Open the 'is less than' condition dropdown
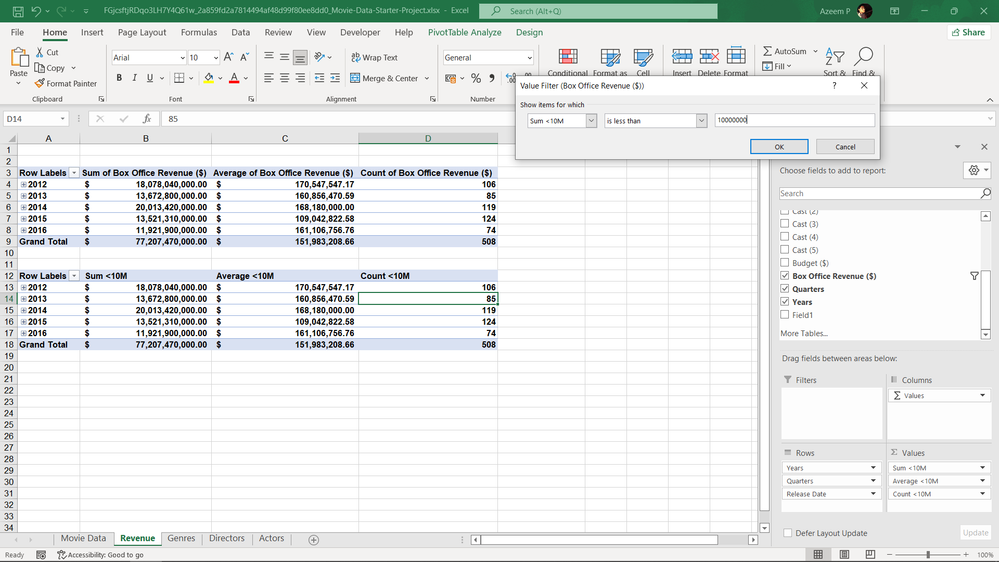 [701, 120]
